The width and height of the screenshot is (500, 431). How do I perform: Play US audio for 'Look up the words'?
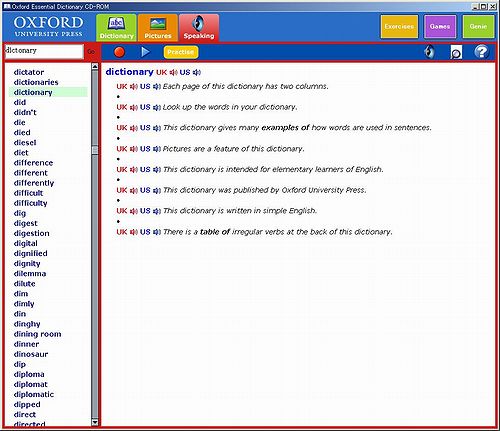pyautogui.click(x=157, y=107)
